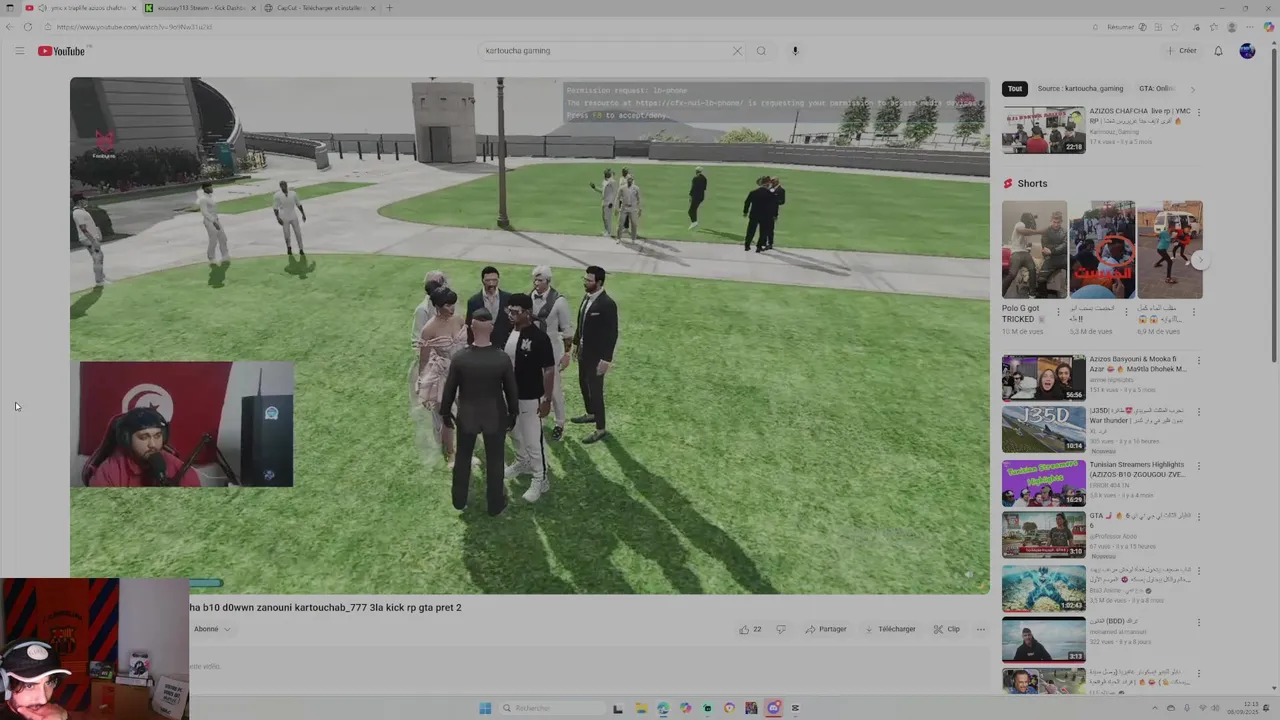Switch to the CapCut Télécharger browser tab
Viewport: 1280px width, 720px height.
pos(320,8)
